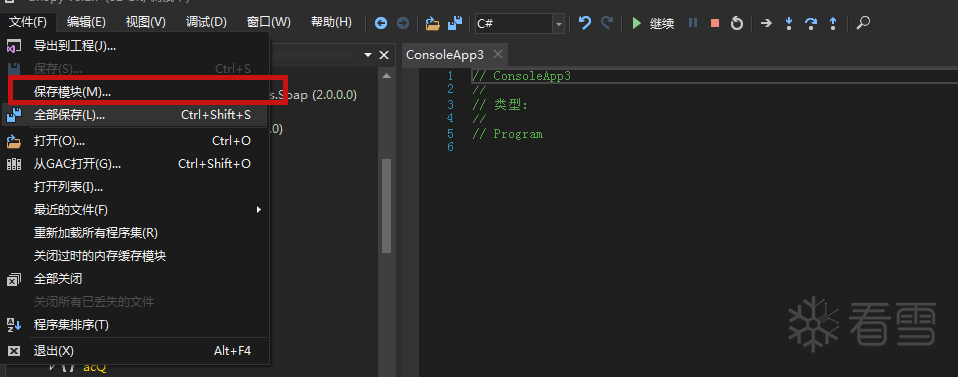
Task: Choose 打开列表(I)... menu entry
Action: coord(135,187)
